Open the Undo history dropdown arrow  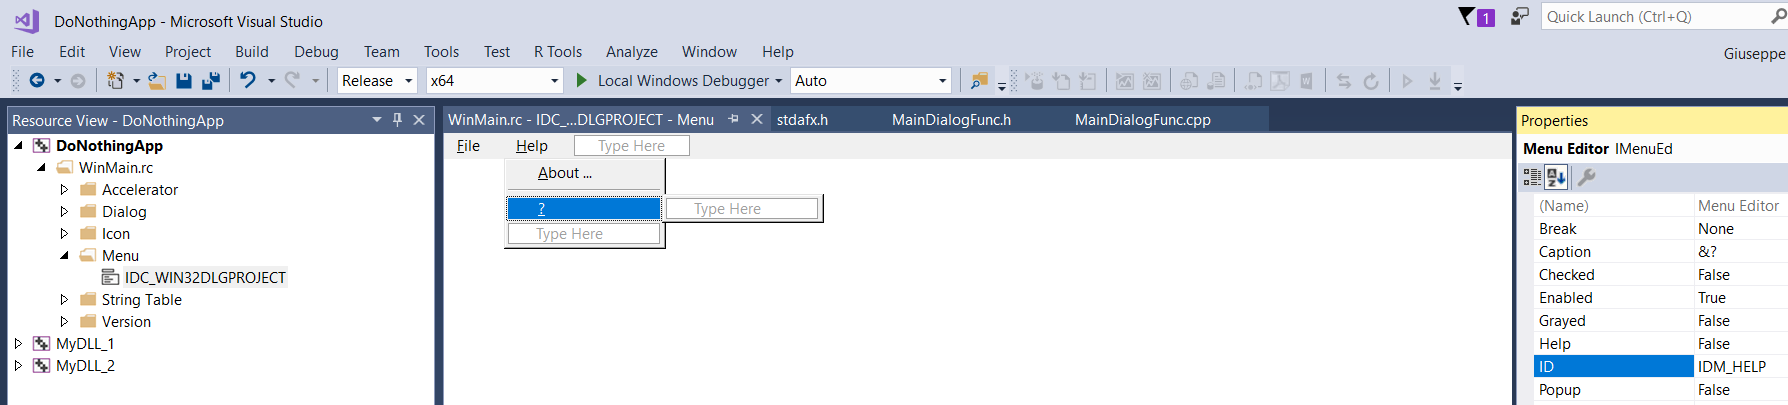271,80
